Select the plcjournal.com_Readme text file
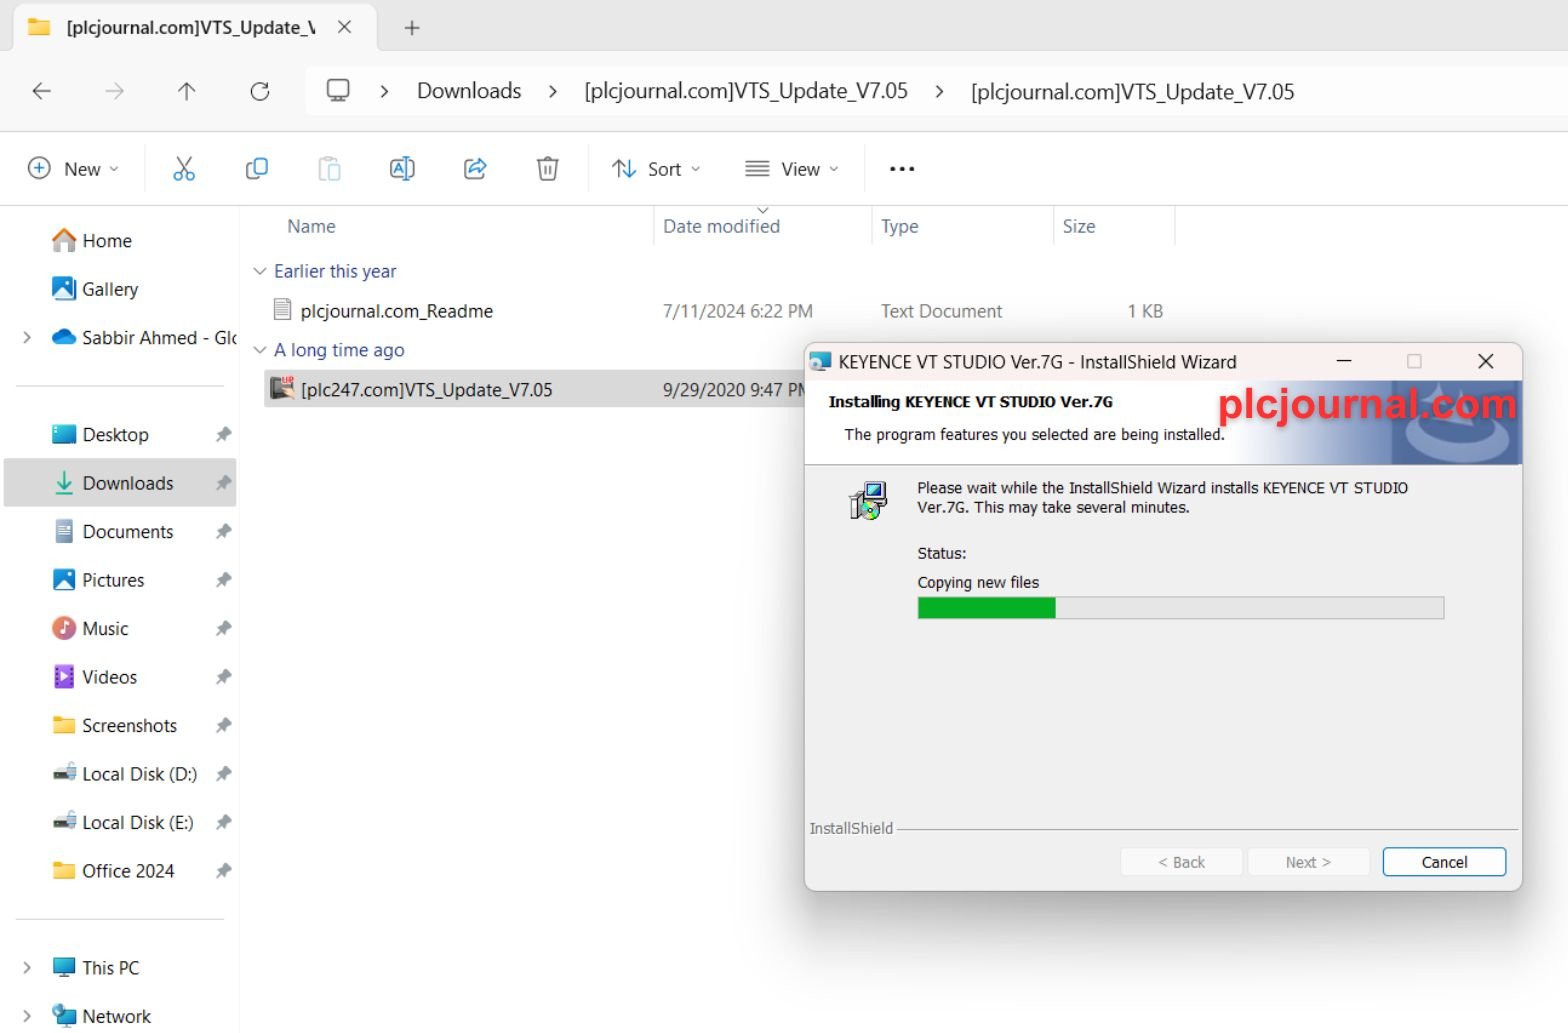 click(x=396, y=311)
